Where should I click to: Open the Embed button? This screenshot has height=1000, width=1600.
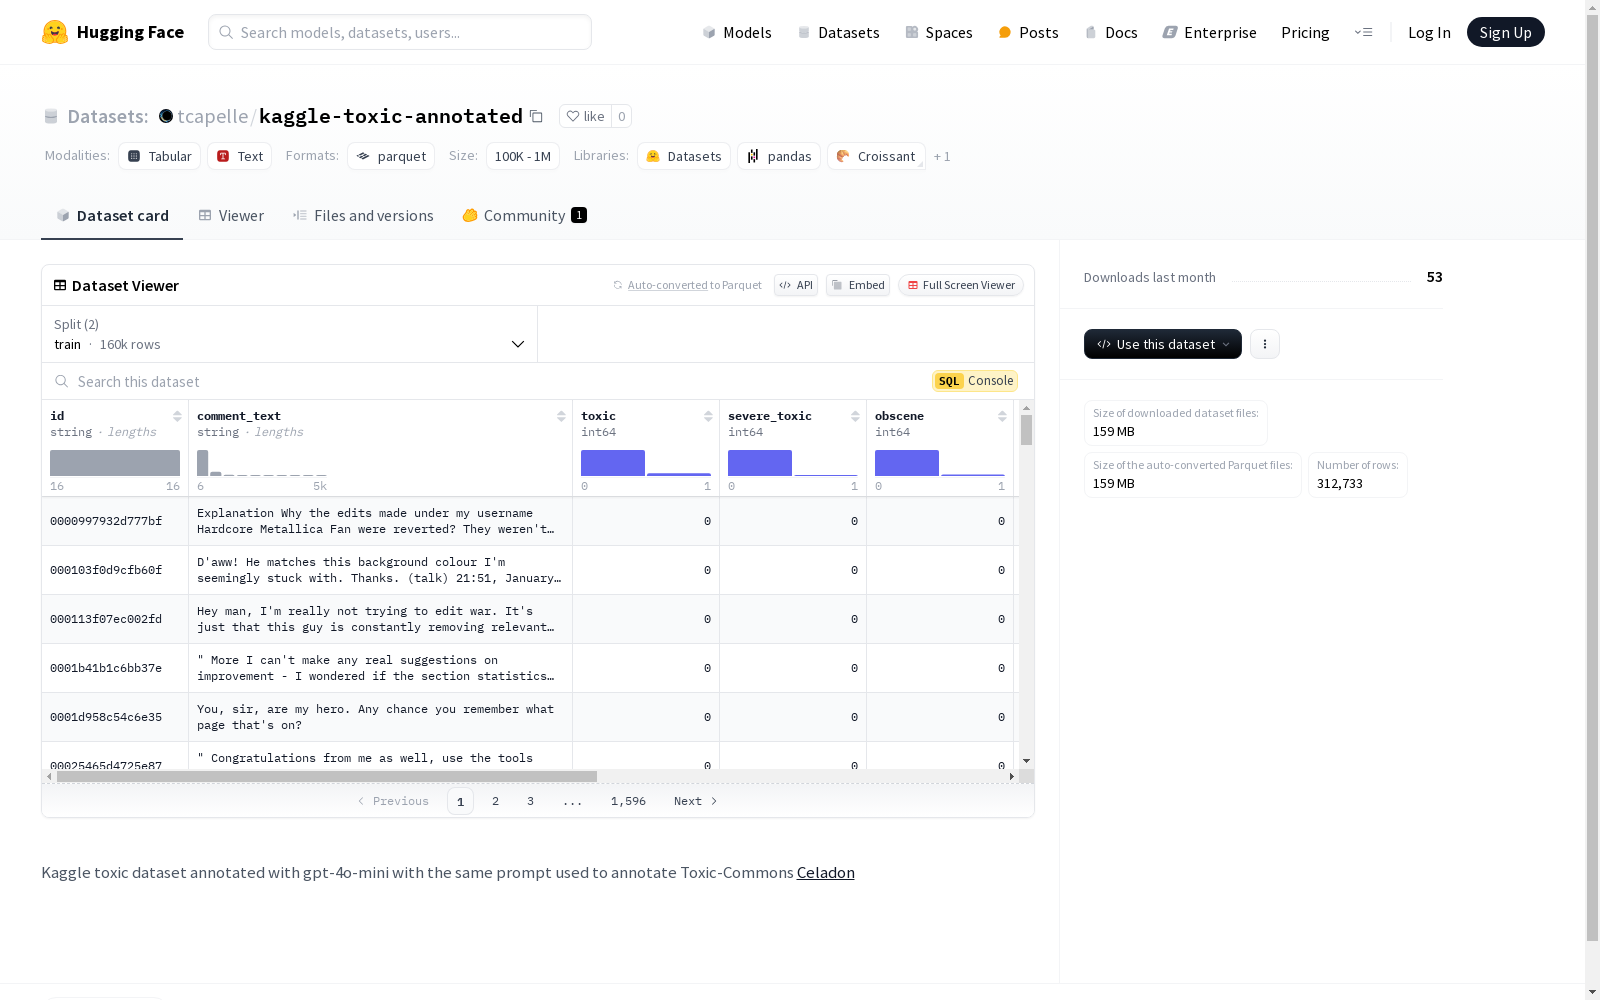(x=858, y=285)
